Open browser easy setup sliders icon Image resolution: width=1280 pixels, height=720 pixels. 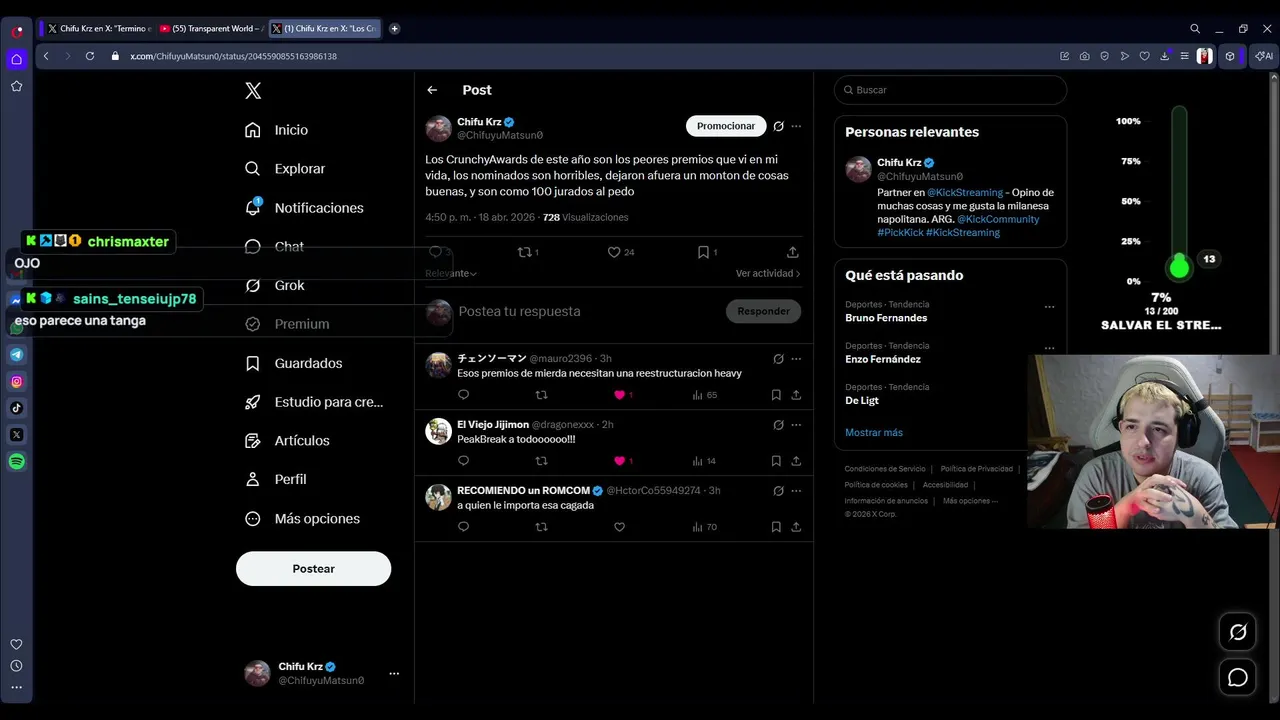point(1185,56)
